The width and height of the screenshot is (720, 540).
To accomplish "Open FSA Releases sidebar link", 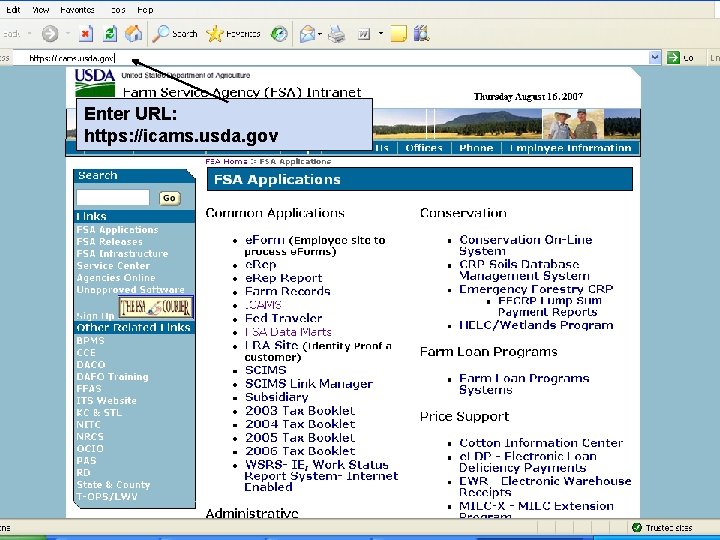I will 109,242.
